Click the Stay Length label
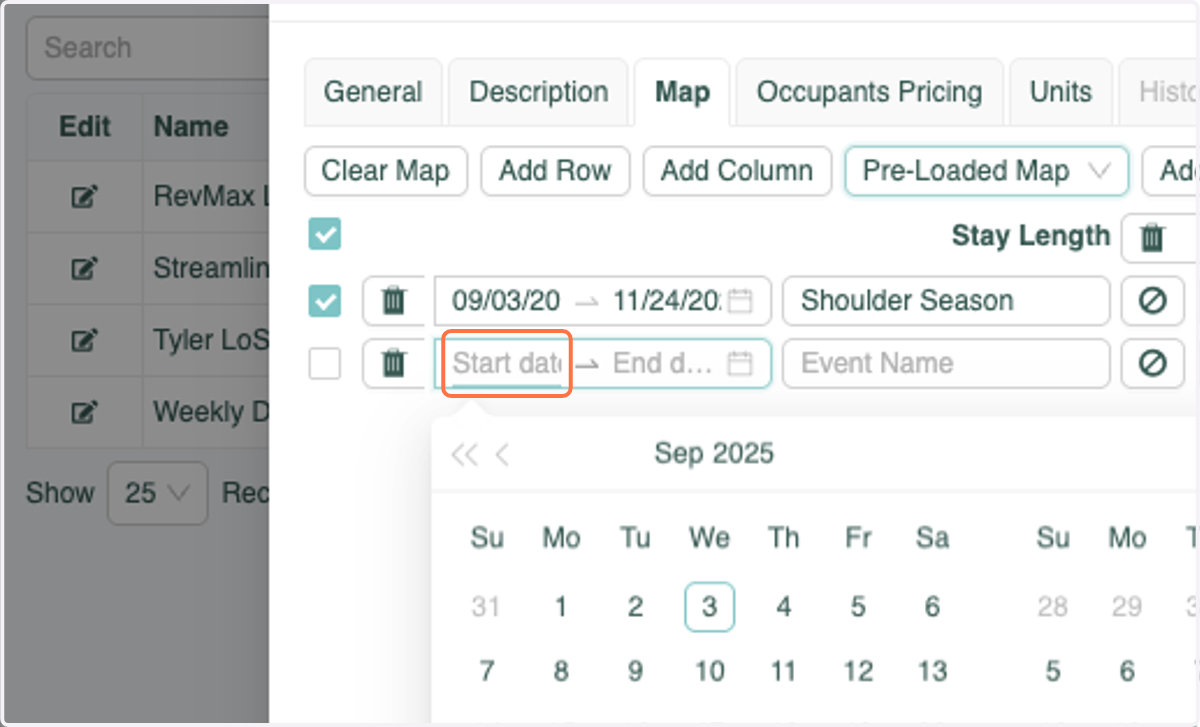Screen dimensions: 1200x727 click(x=1031, y=236)
